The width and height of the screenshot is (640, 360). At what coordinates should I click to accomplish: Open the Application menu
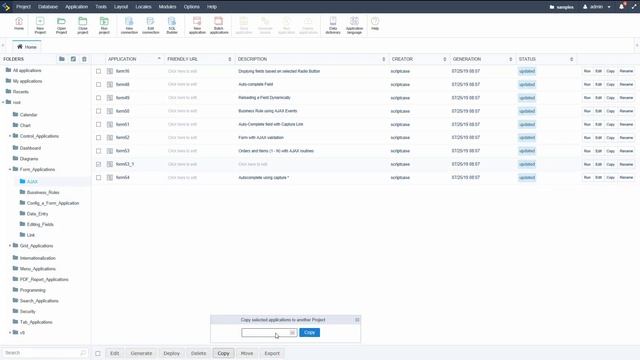coord(76,7)
